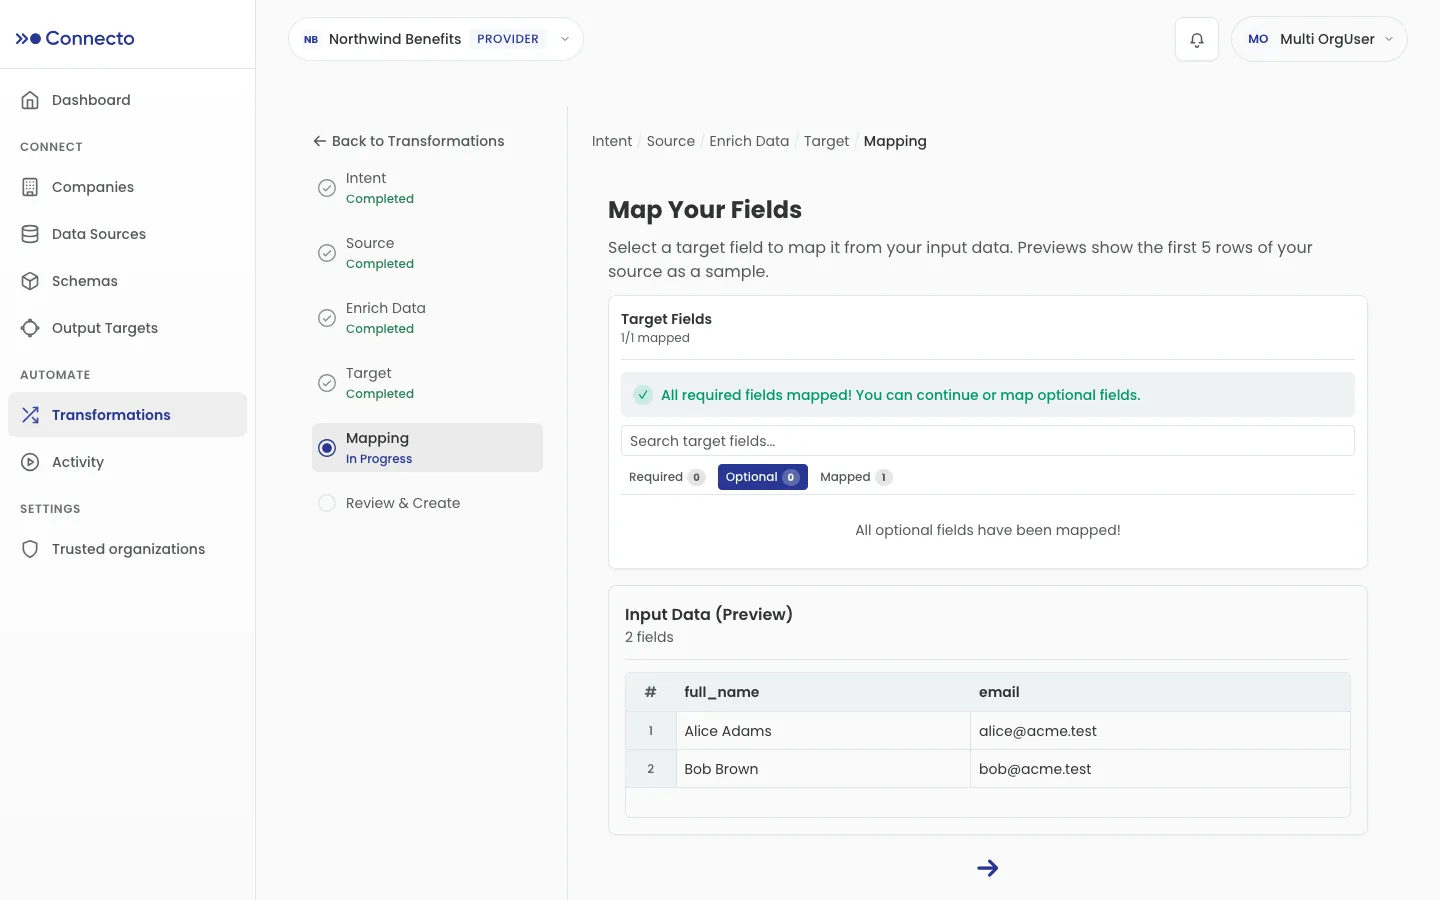Expand the Northwind Benefits organization chevron

click(565, 39)
